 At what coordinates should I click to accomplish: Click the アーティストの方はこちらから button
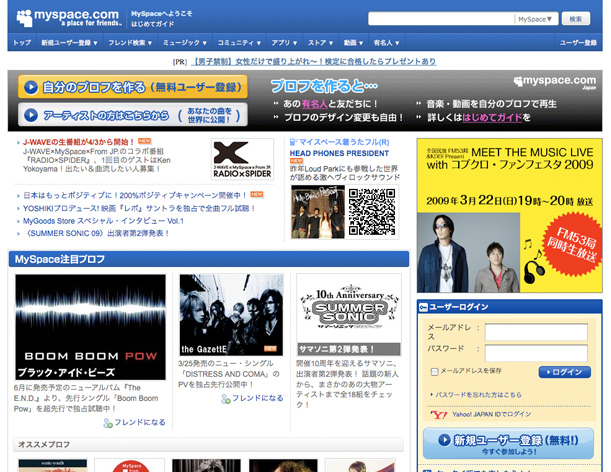[132, 115]
